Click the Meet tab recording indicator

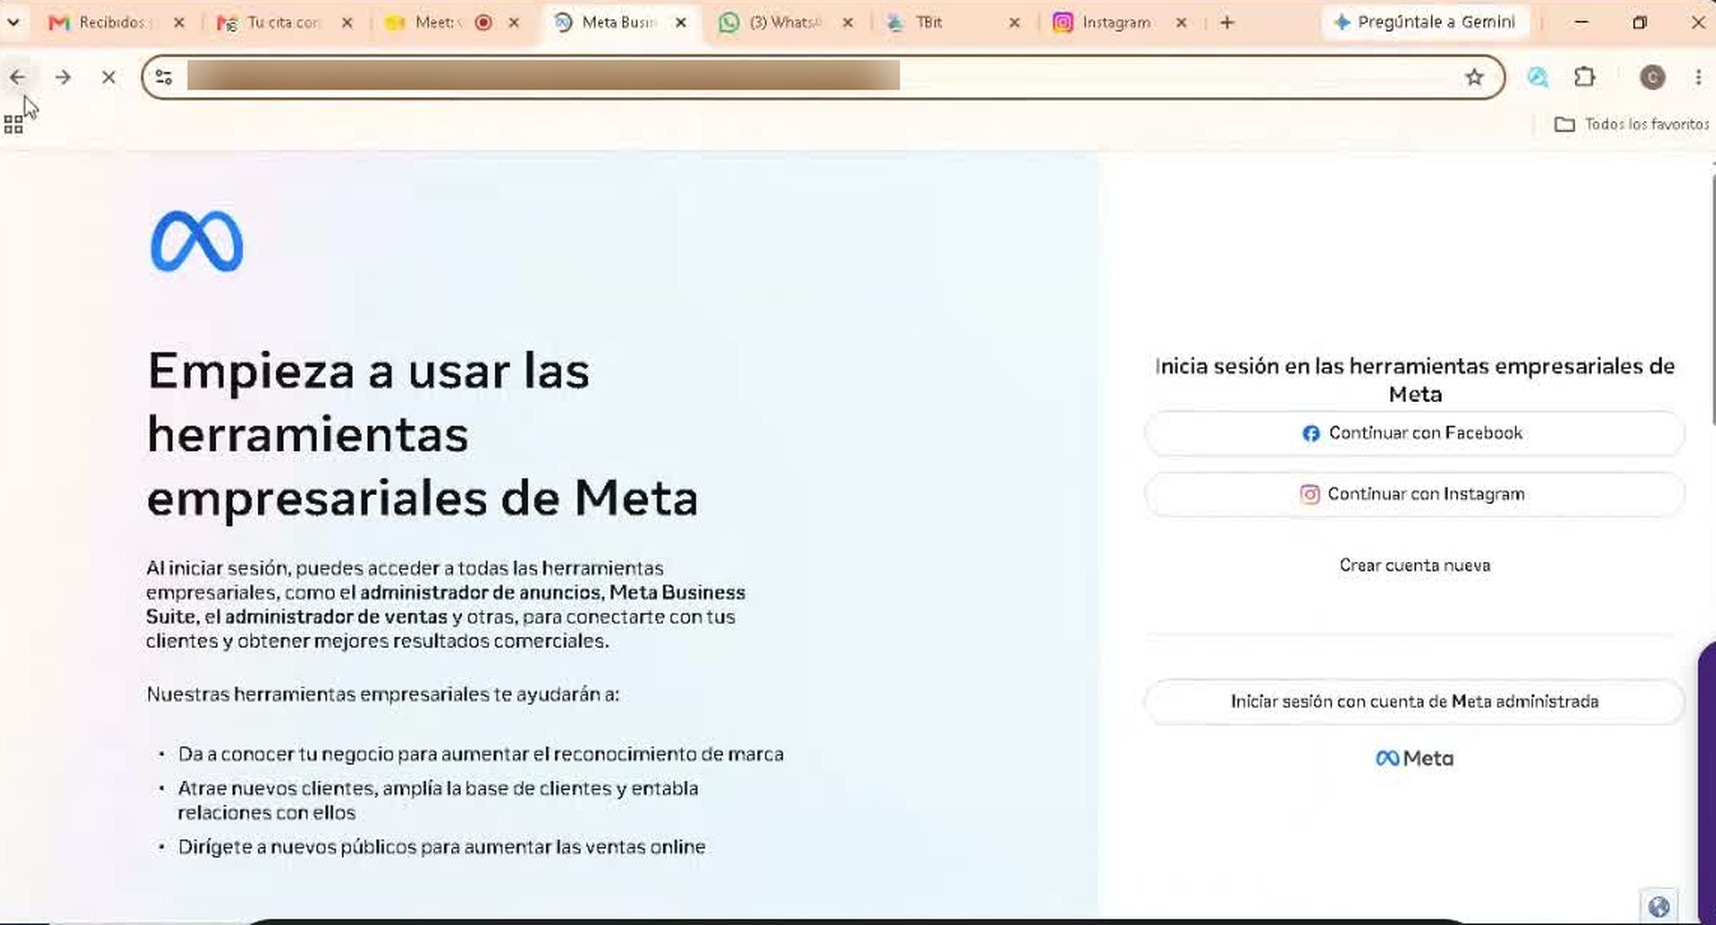(x=484, y=22)
